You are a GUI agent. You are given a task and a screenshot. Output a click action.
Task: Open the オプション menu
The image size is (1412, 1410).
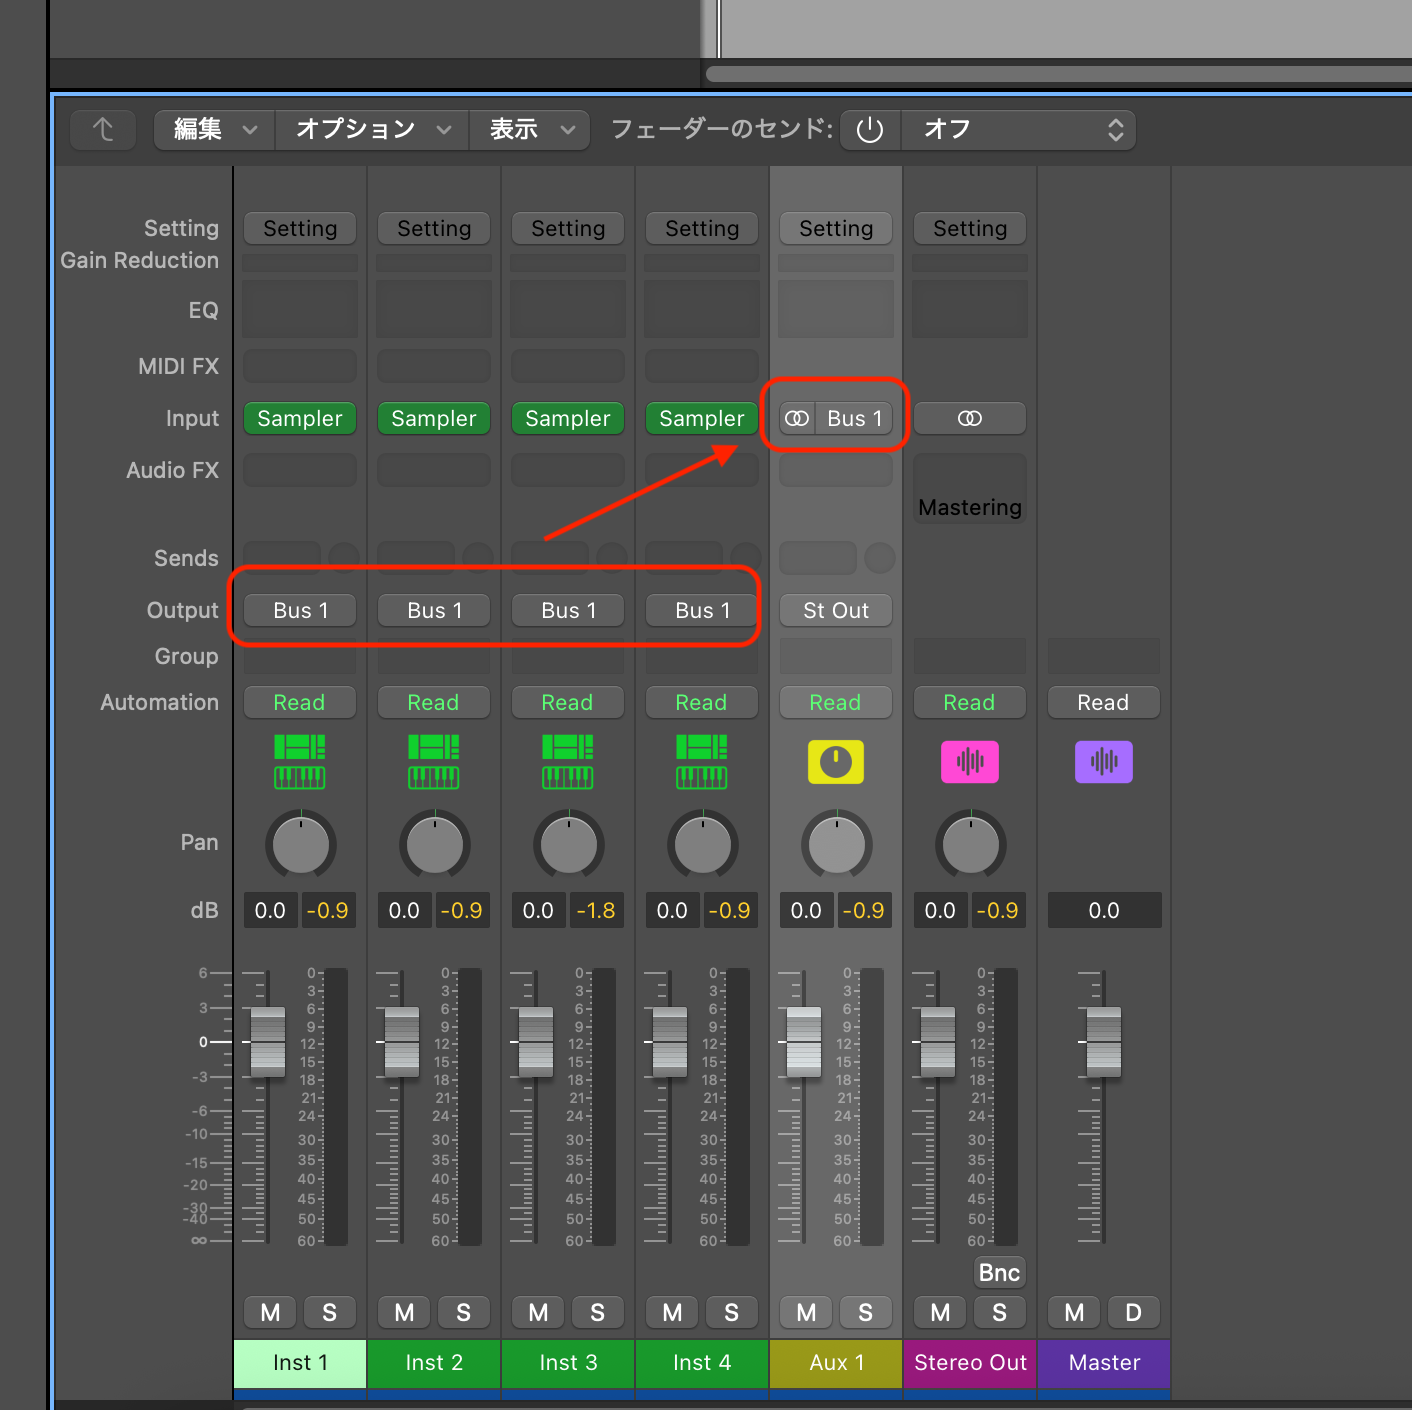coord(372,130)
